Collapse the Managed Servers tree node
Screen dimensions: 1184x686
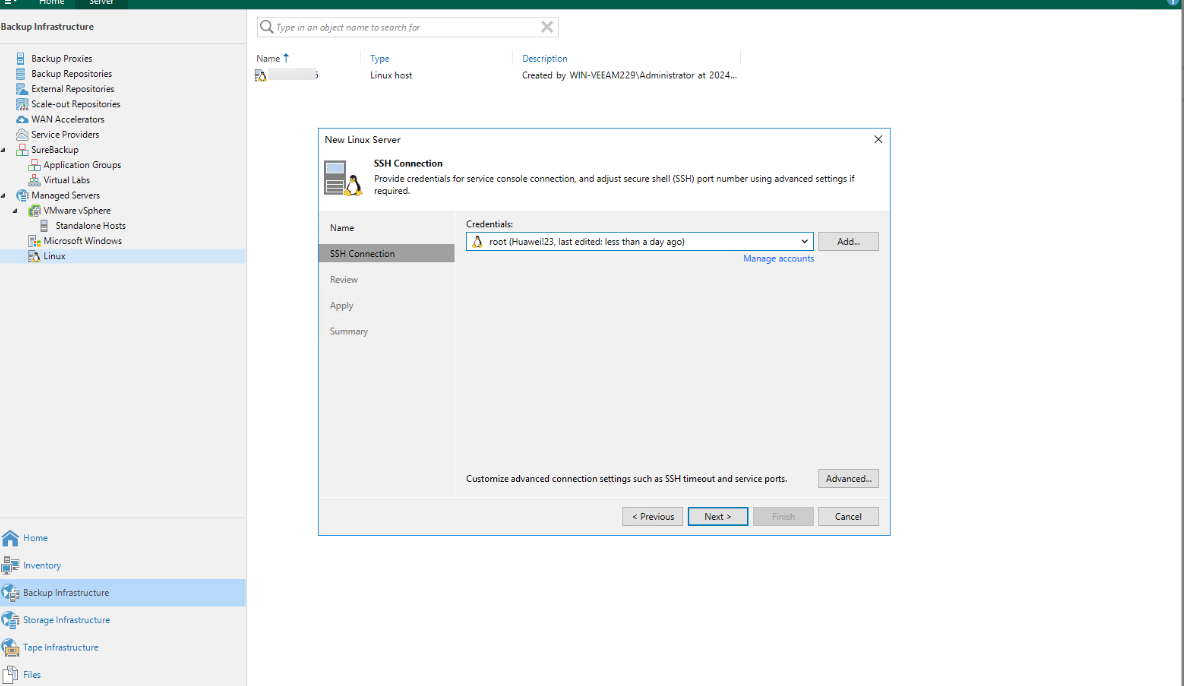coord(5,196)
